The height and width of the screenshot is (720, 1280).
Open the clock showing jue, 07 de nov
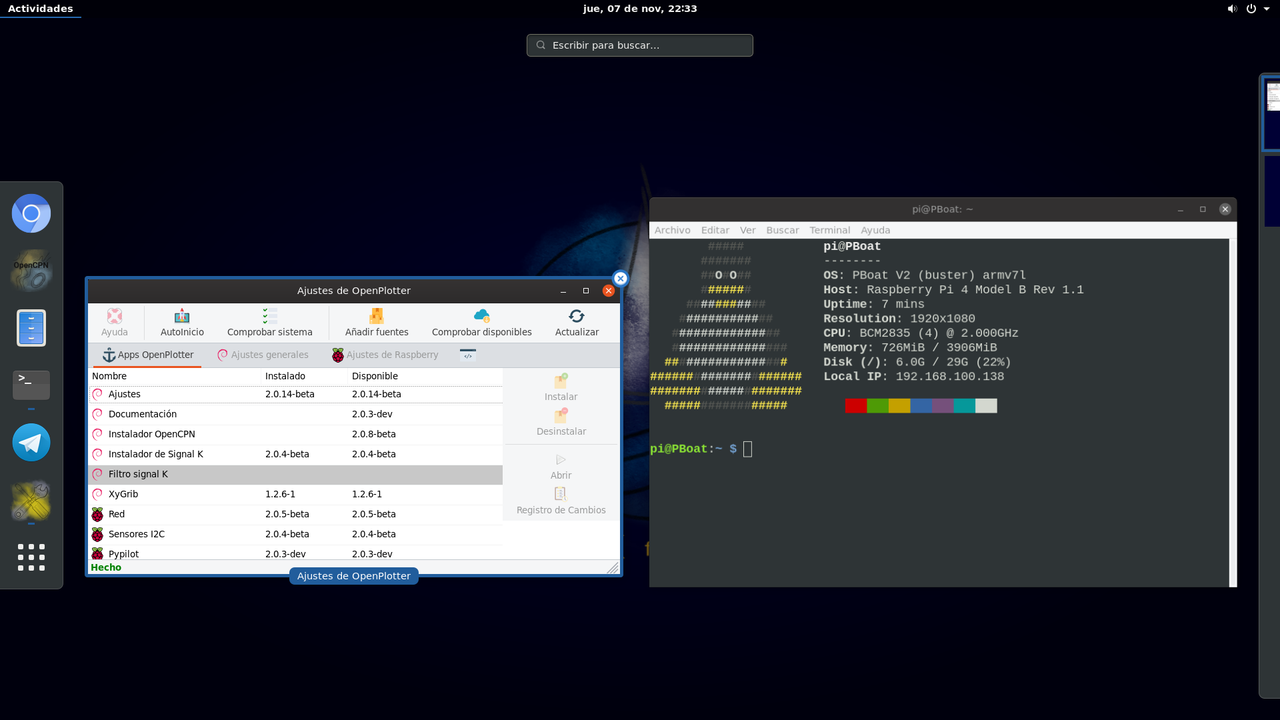point(640,8)
